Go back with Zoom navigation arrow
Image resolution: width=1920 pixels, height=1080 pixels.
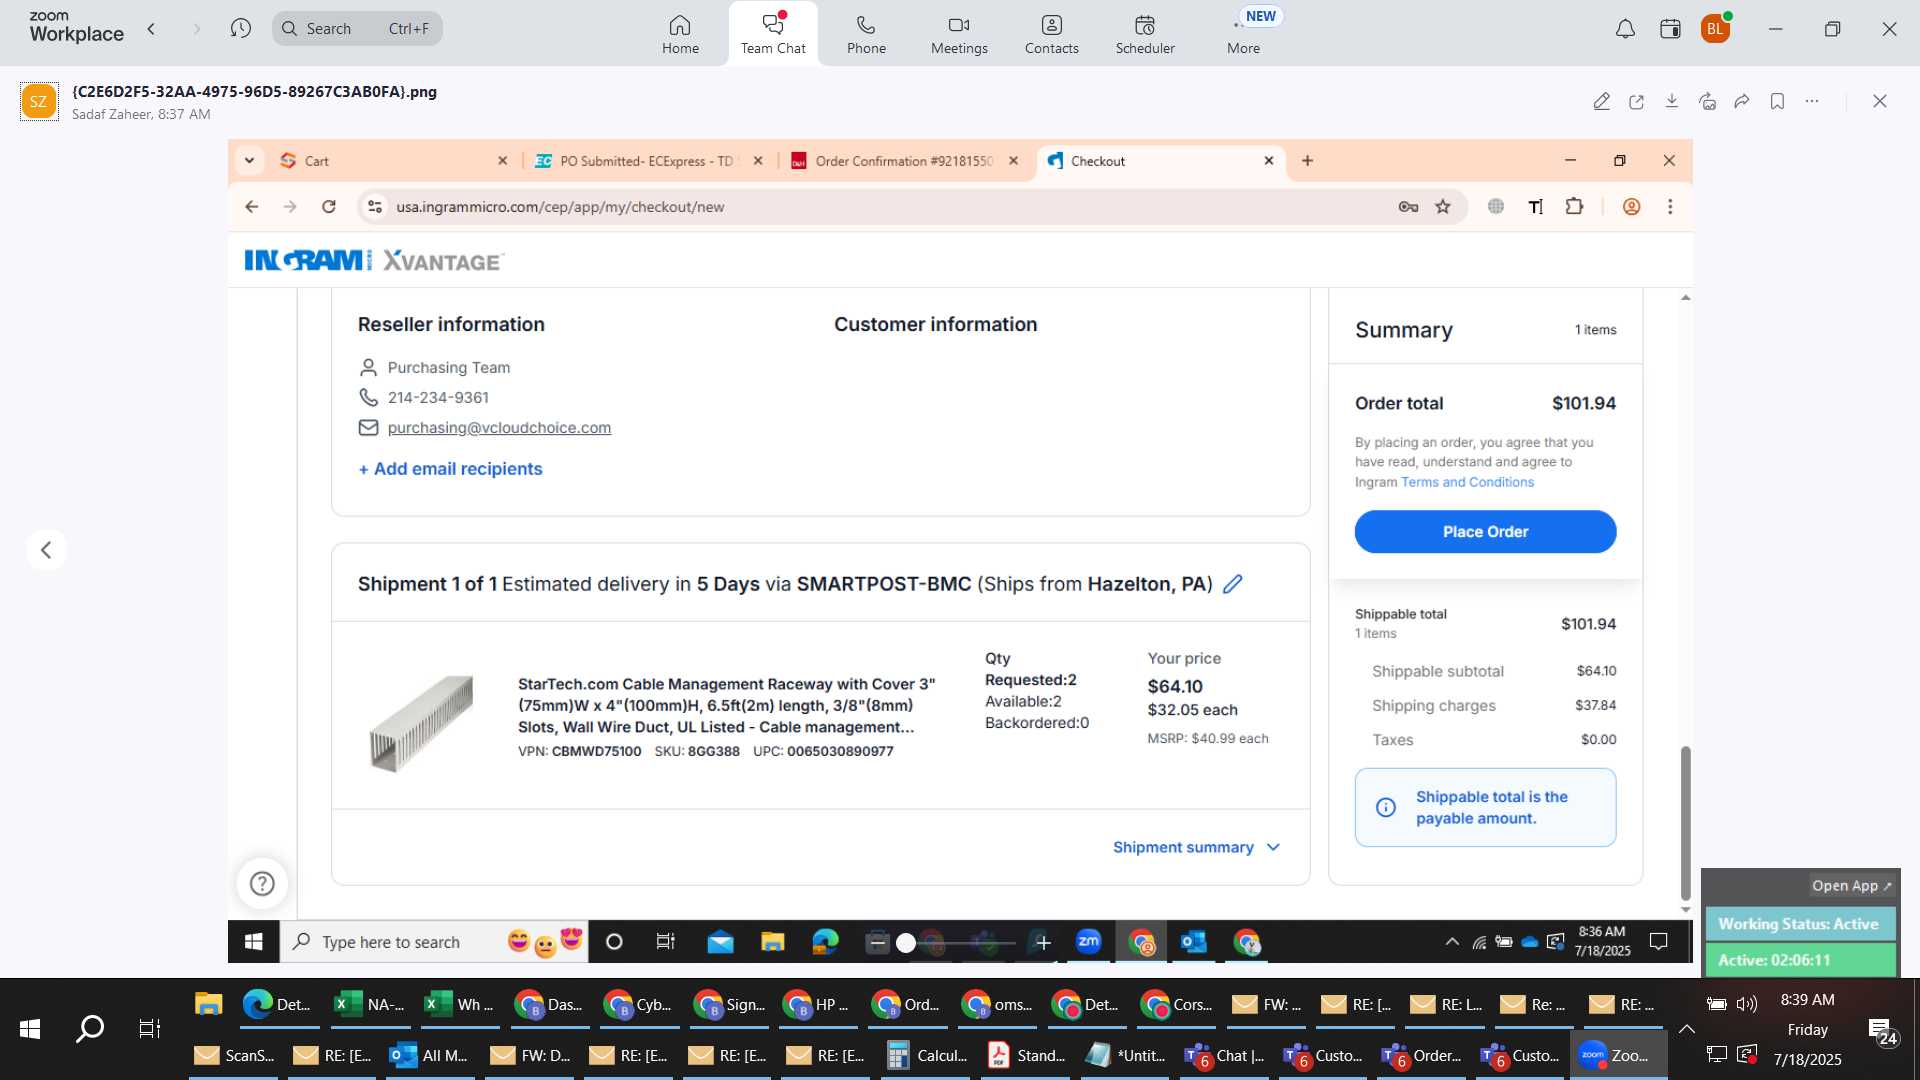152,29
